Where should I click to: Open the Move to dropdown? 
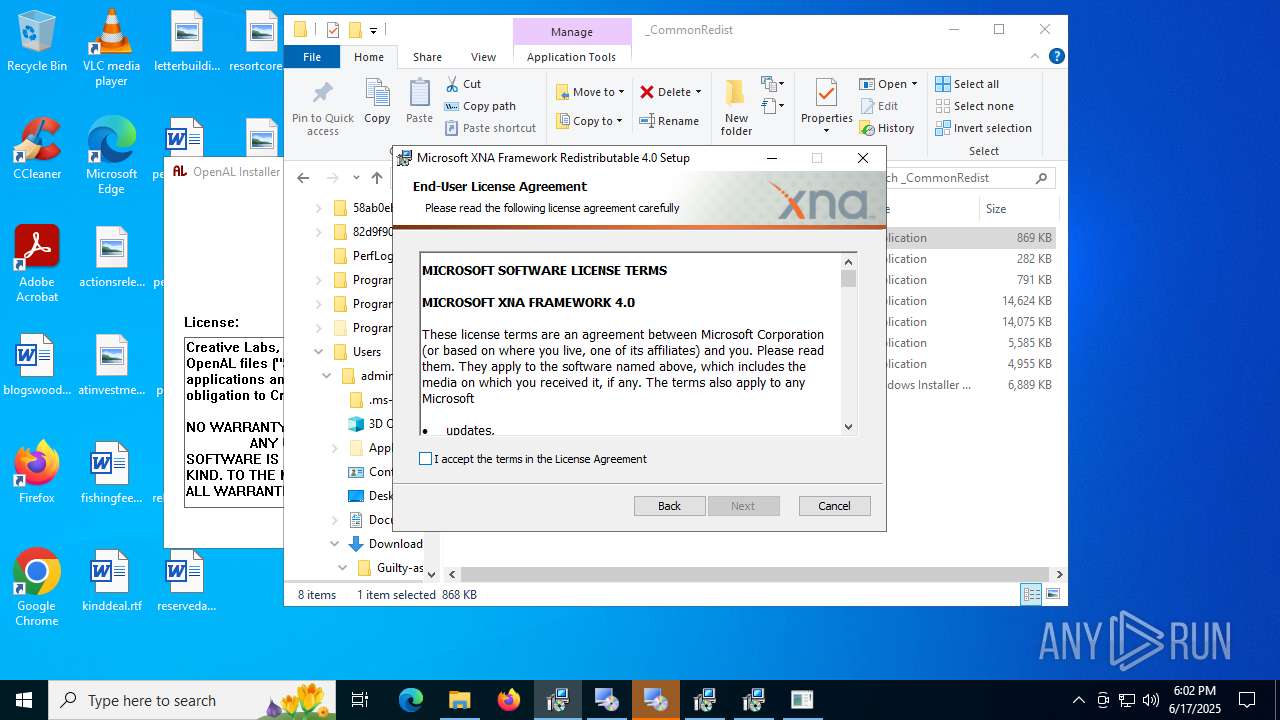[x=590, y=92]
